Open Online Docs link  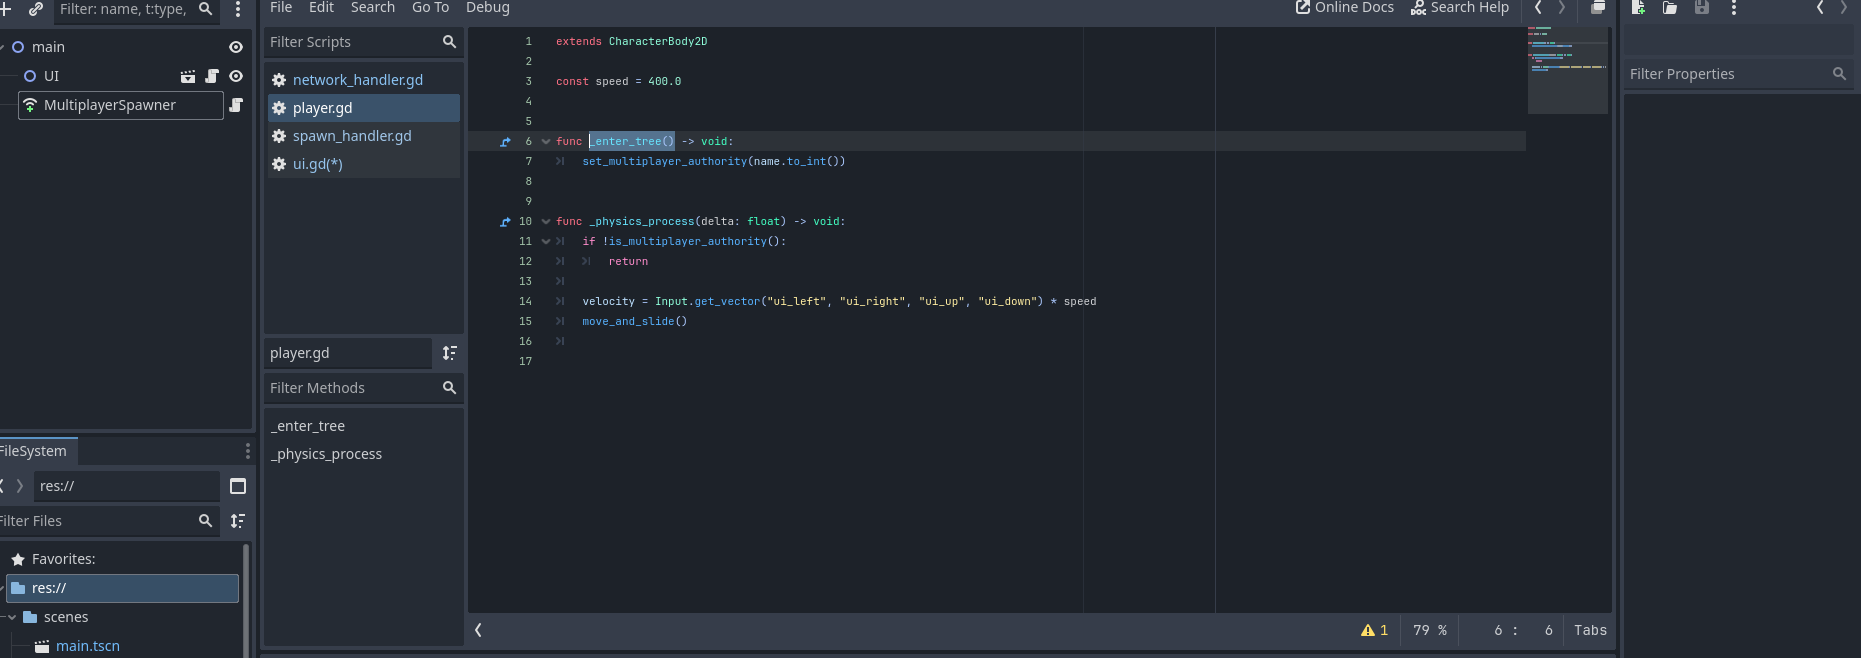(1344, 8)
